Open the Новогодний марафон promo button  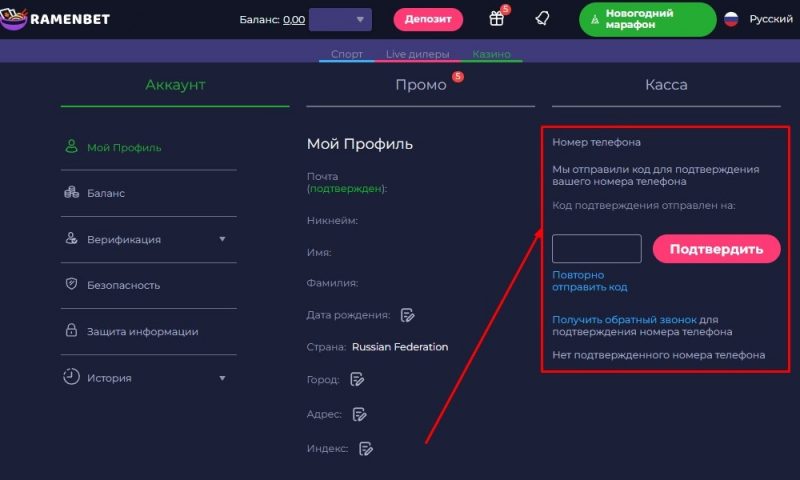[647, 19]
